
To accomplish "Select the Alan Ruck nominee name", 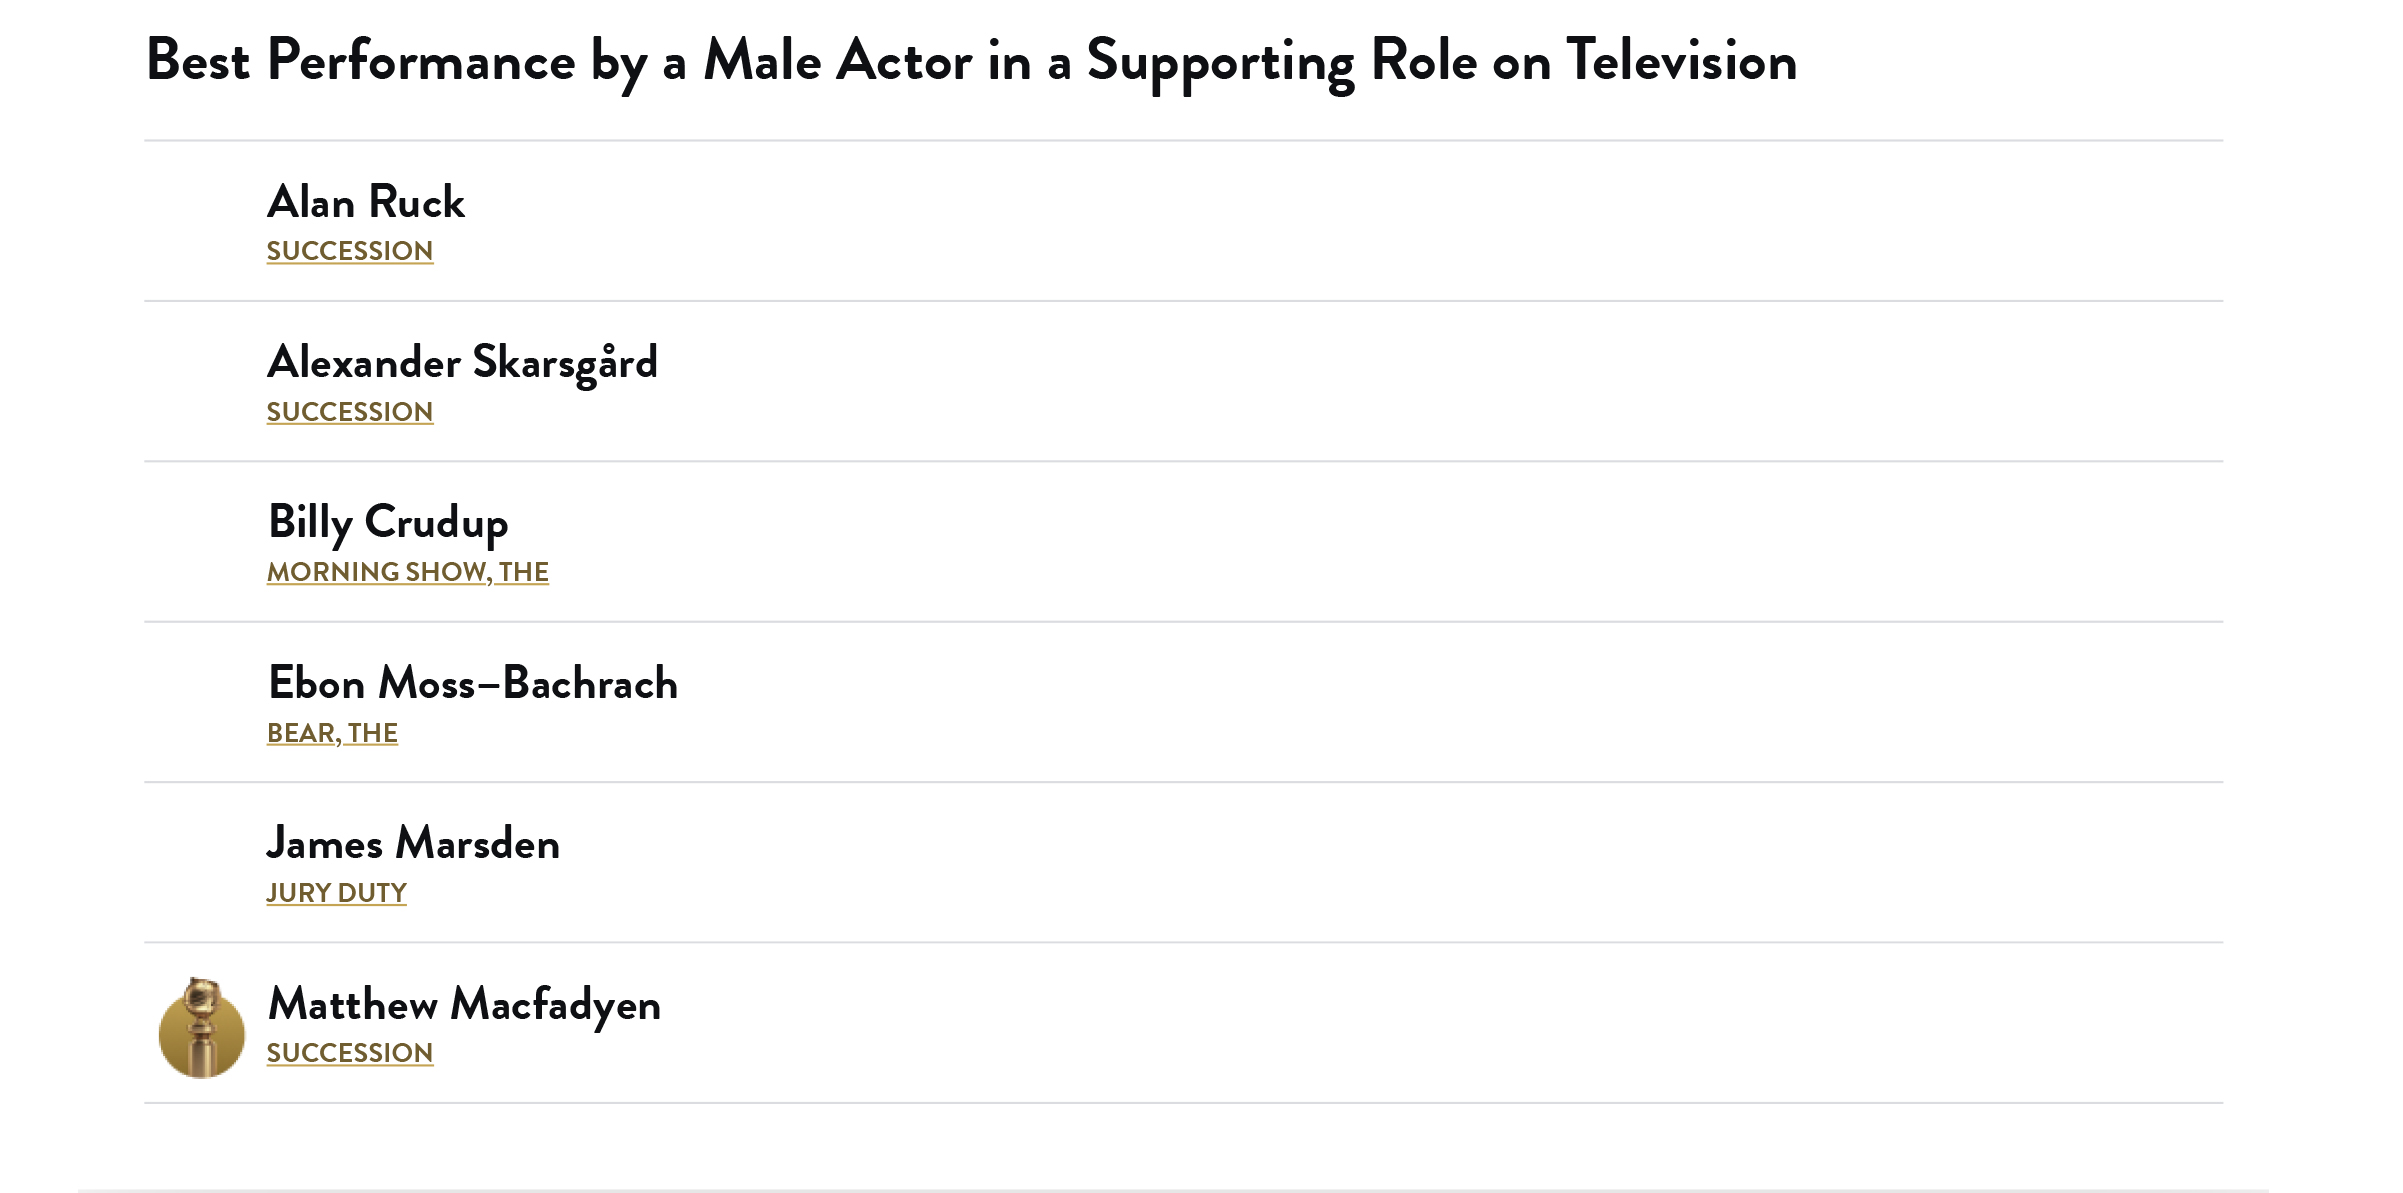I will click(x=366, y=202).
